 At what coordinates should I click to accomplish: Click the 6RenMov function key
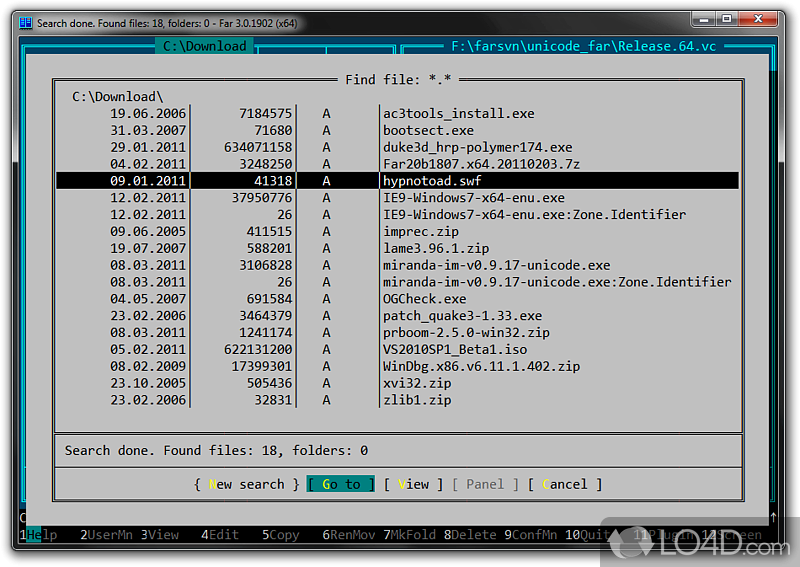coord(351,535)
